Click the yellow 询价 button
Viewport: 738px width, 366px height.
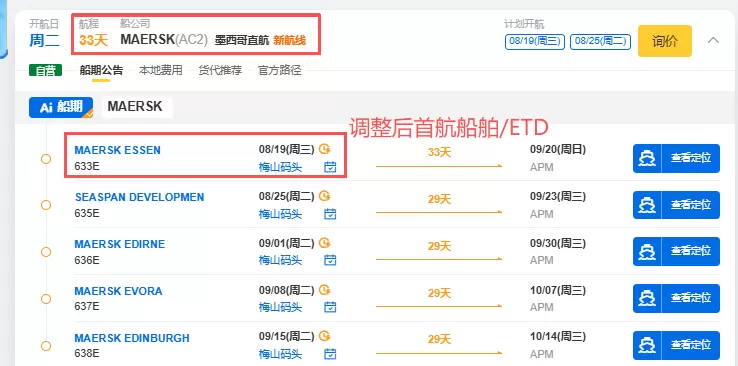pos(665,41)
